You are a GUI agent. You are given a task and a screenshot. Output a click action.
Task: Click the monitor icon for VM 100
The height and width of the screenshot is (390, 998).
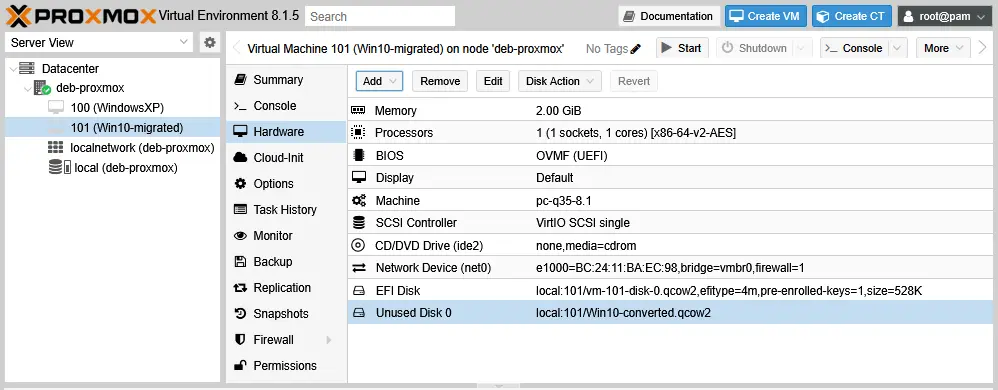pyautogui.click(x=56, y=108)
